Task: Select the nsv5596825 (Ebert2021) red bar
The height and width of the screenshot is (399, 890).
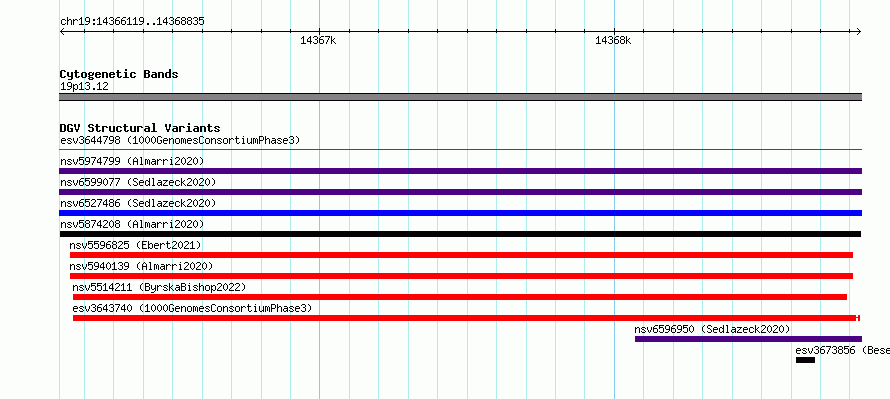Action: coord(461,255)
